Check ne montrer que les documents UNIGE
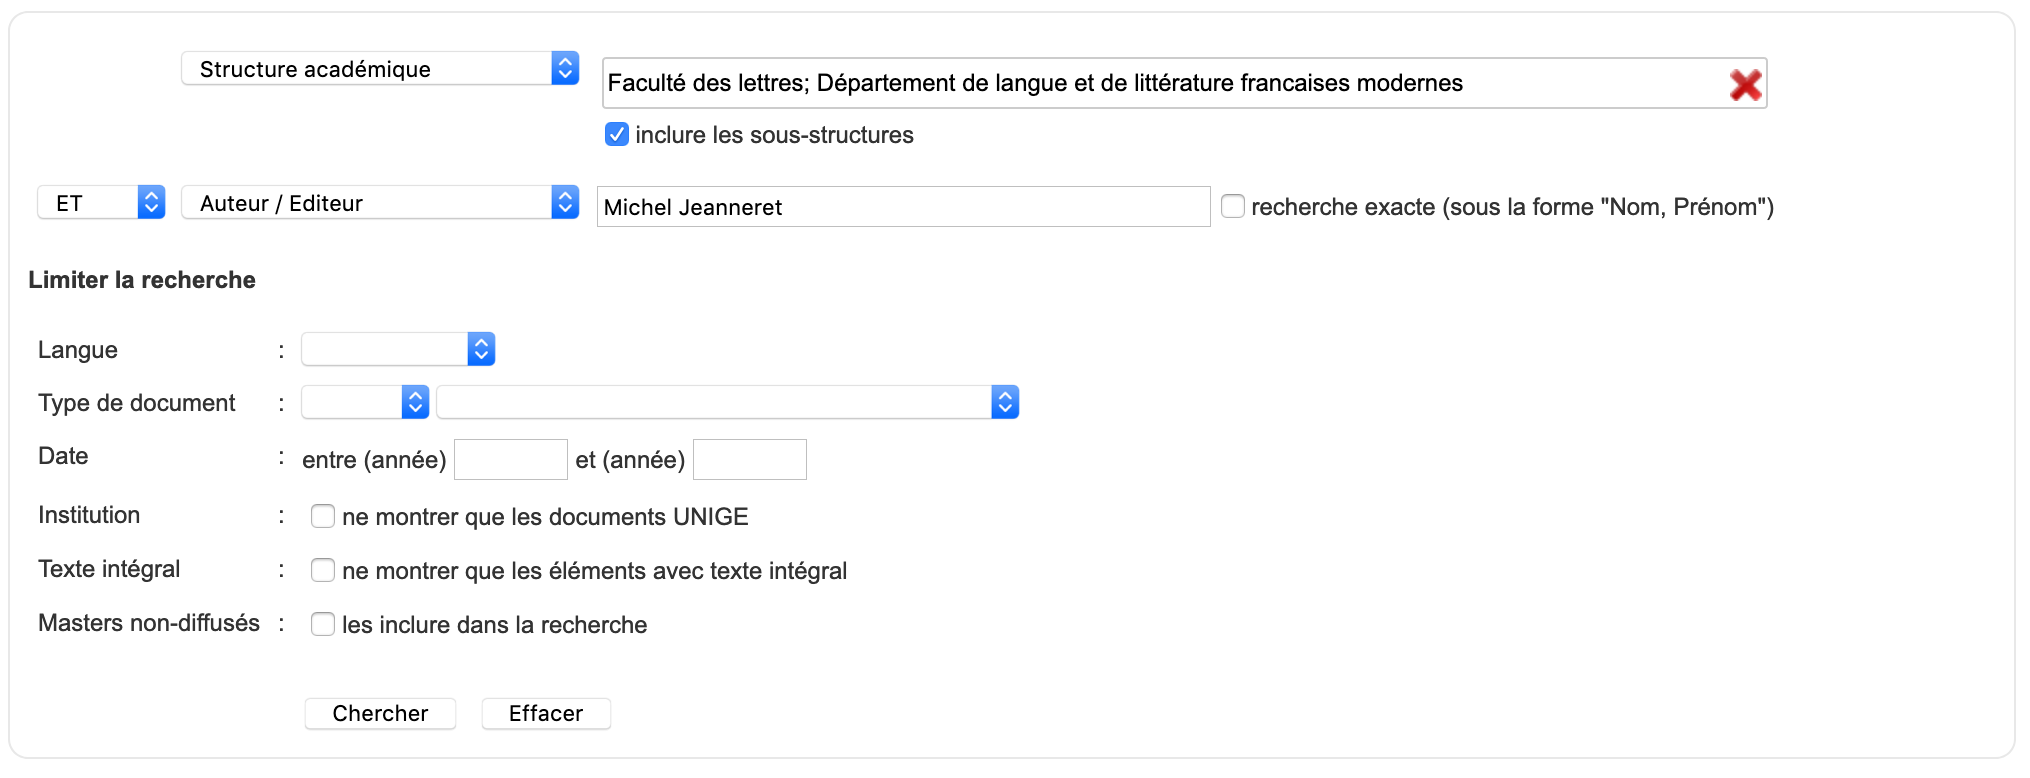The height and width of the screenshot is (778, 2030). [x=323, y=516]
